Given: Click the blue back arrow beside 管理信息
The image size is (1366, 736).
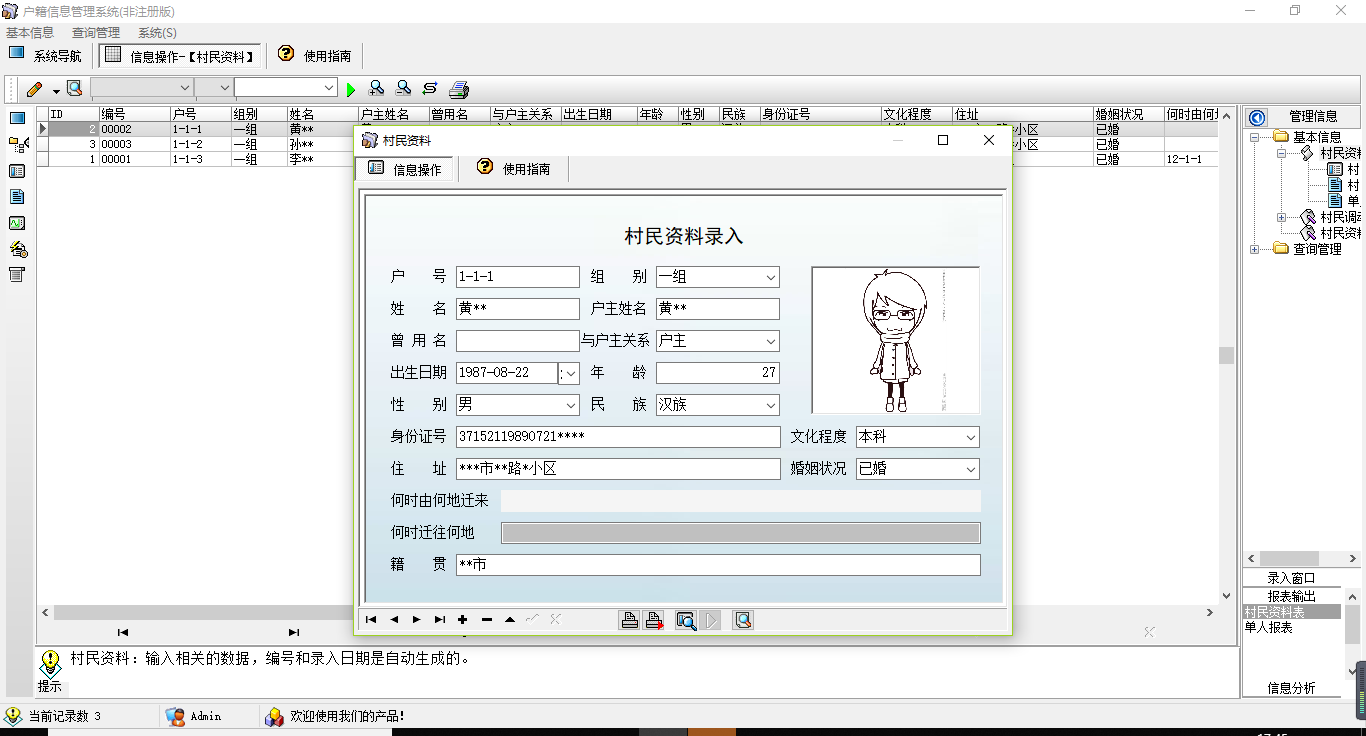Looking at the screenshot, I should tap(1258, 117).
